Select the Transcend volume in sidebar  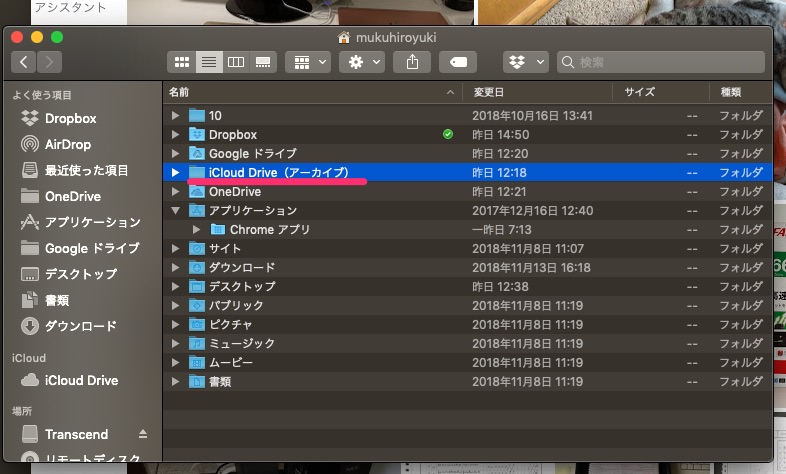pyautogui.click(x=65, y=434)
